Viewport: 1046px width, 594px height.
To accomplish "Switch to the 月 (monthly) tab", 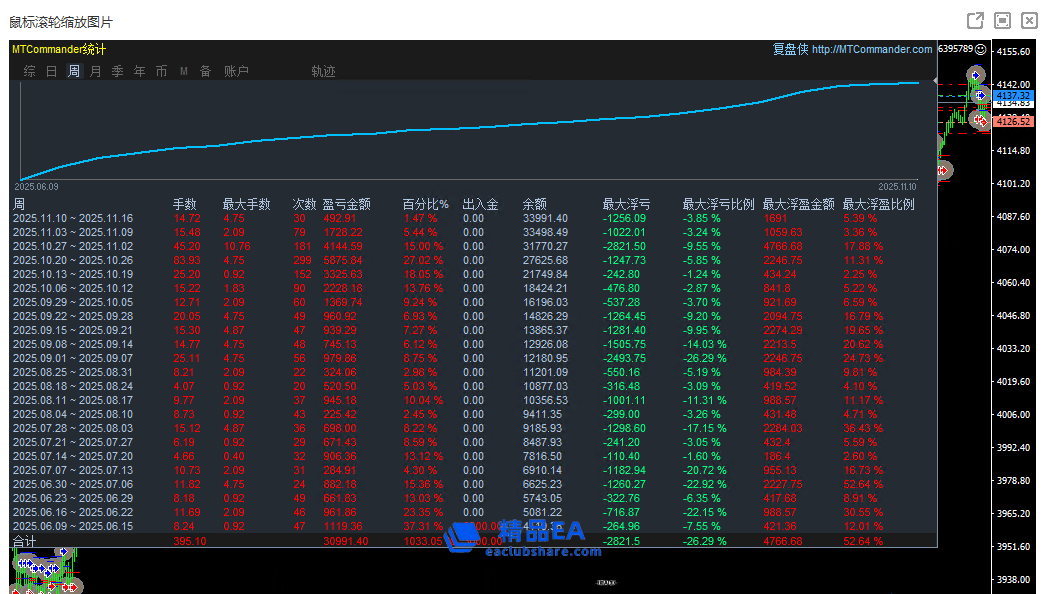I will 96,71.
